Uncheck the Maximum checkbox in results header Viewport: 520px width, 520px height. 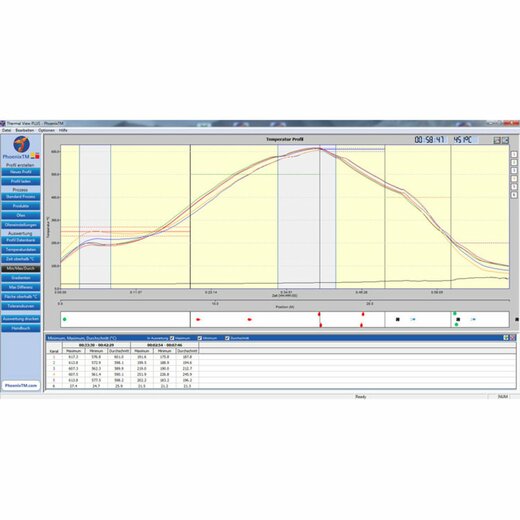[172, 338]
